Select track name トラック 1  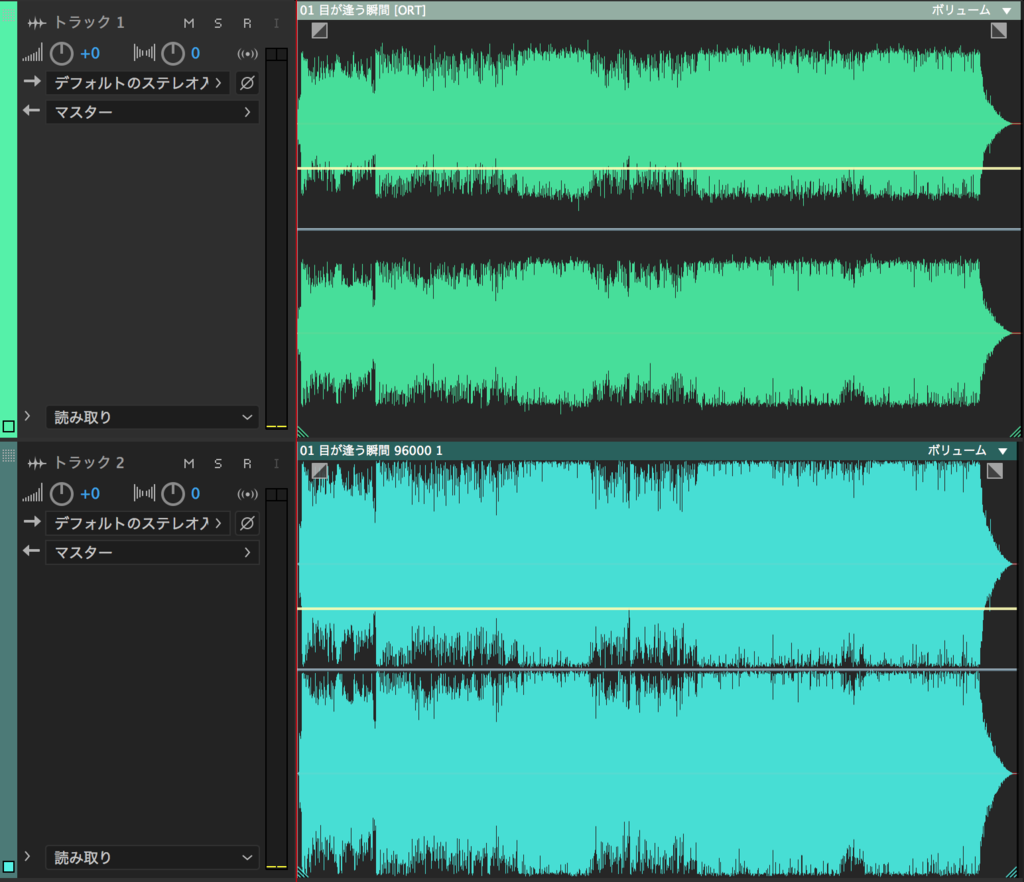89,23
